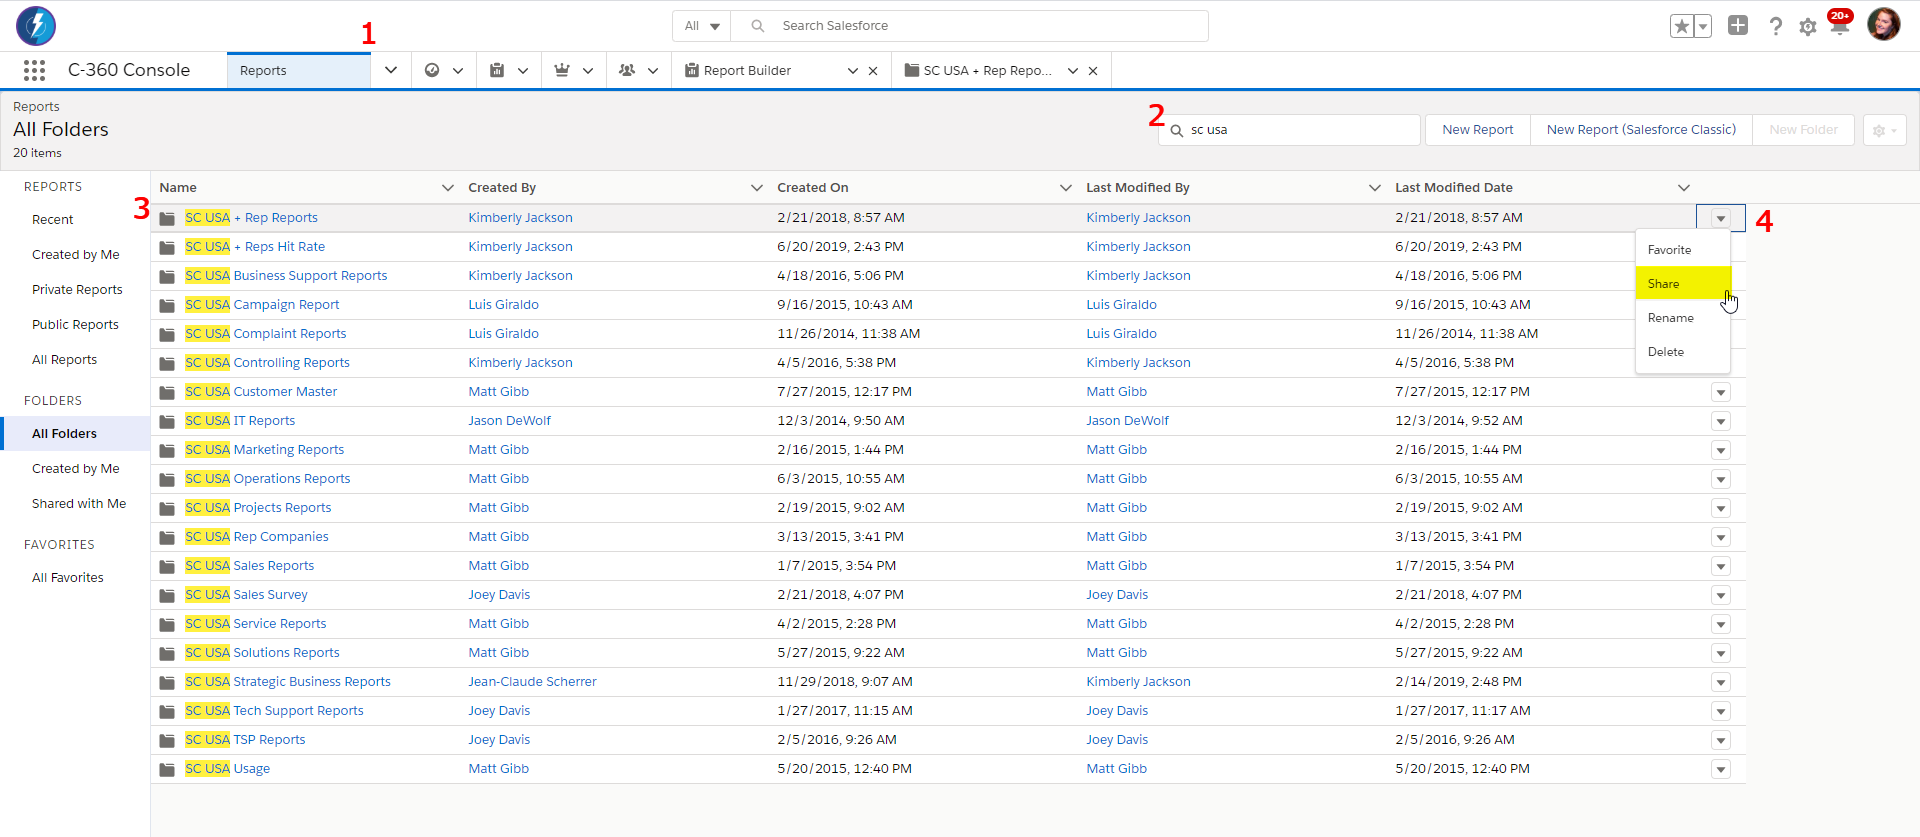Select Recent in the Reports sidebar

[x=53, y=220]
